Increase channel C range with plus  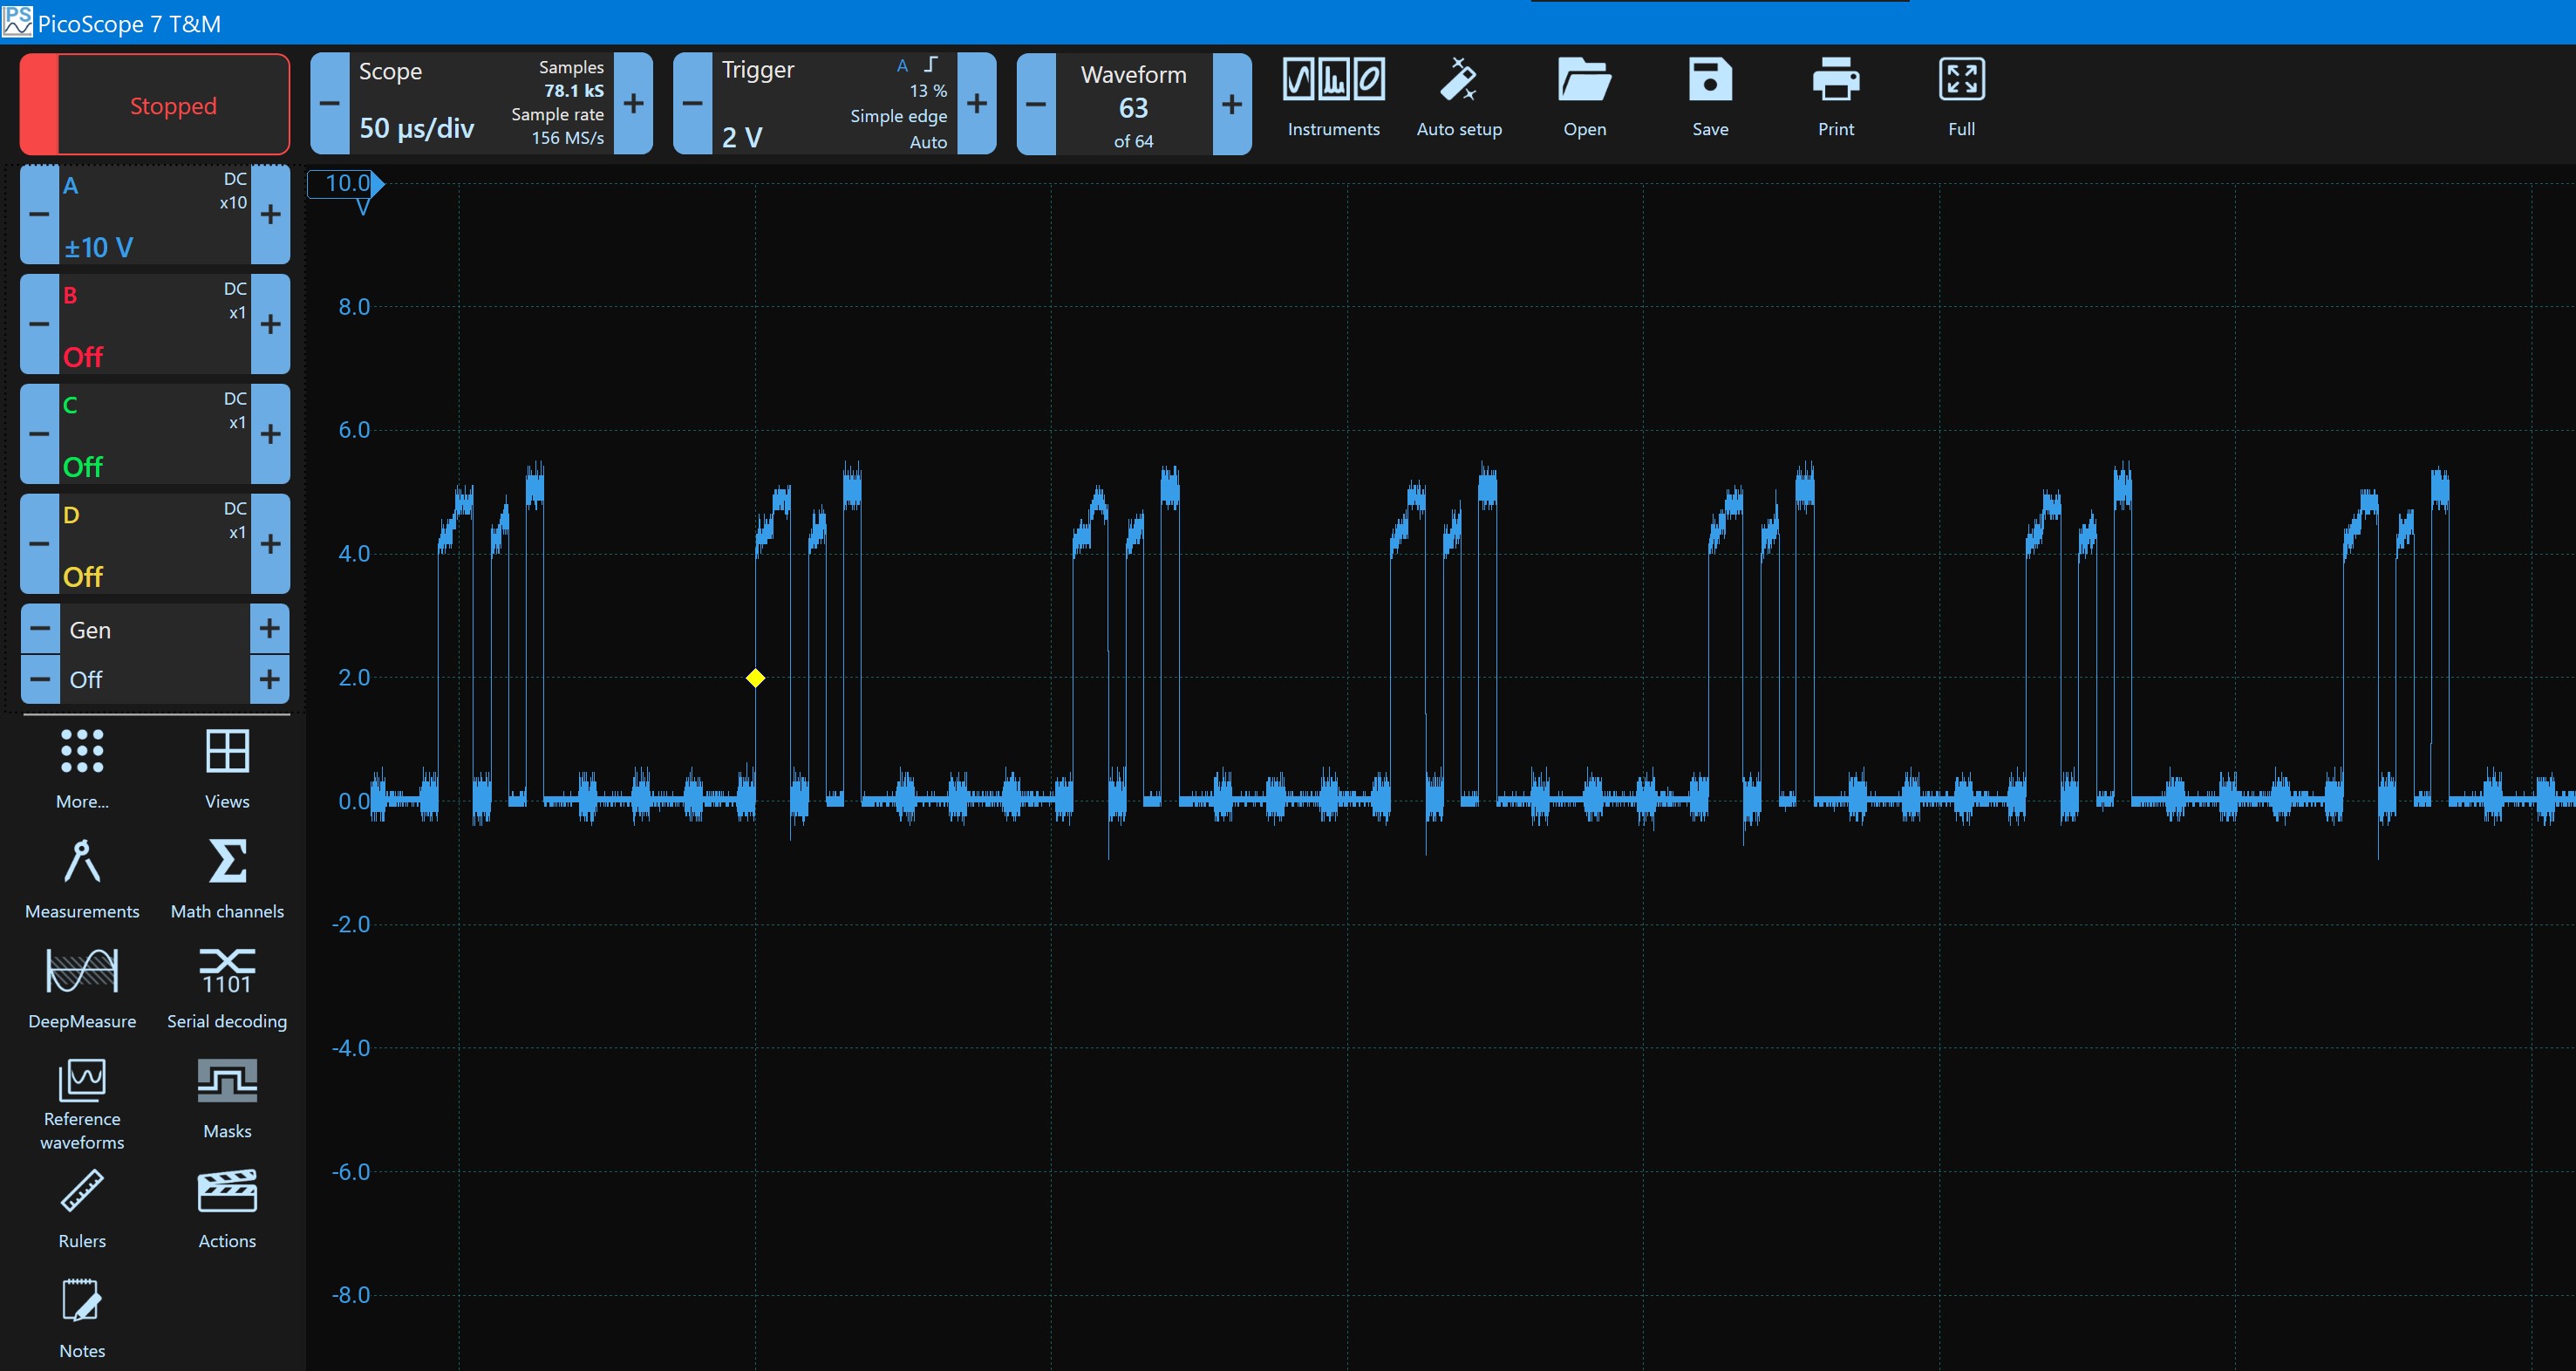click(x=271, y=435)
